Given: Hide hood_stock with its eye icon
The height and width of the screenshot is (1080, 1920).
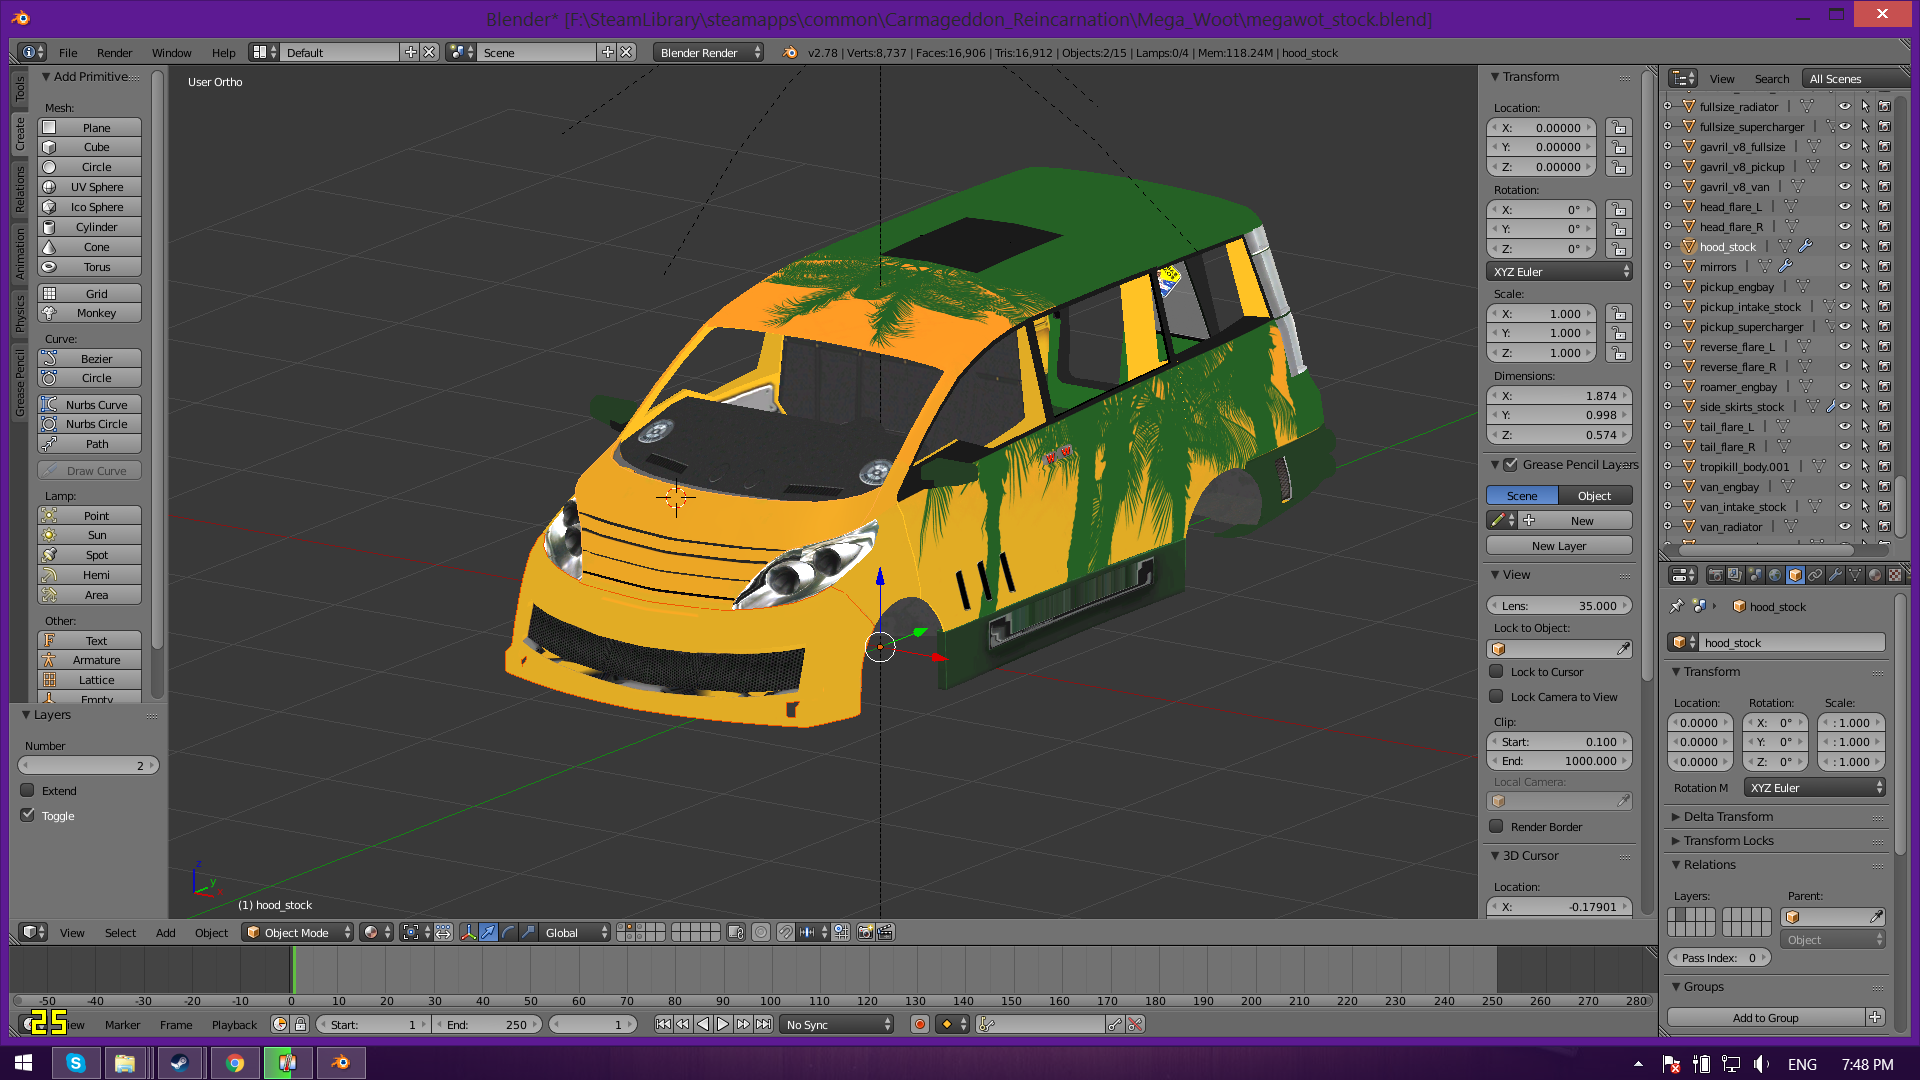Looking at the screenshot, I should point(1845,246).
